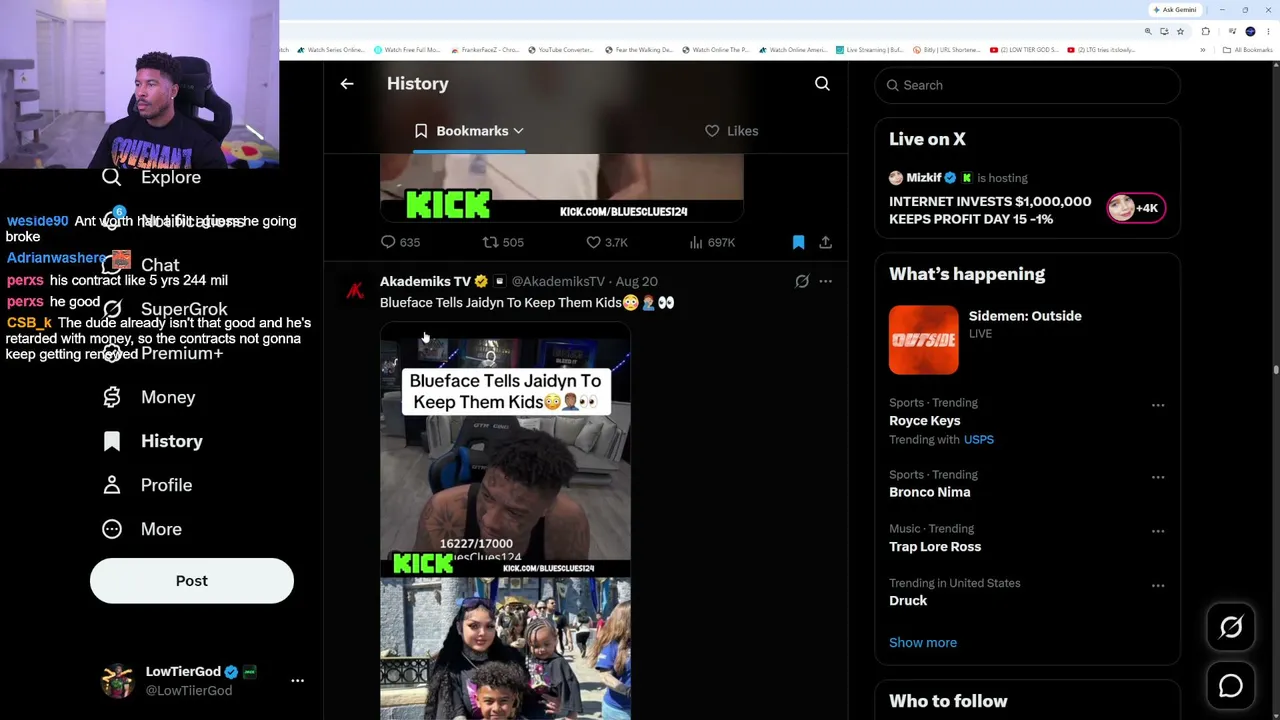Open the Bronco Nima trending topic
Viewport: 1280px width, 720px height.
click(x=930, y=492)
